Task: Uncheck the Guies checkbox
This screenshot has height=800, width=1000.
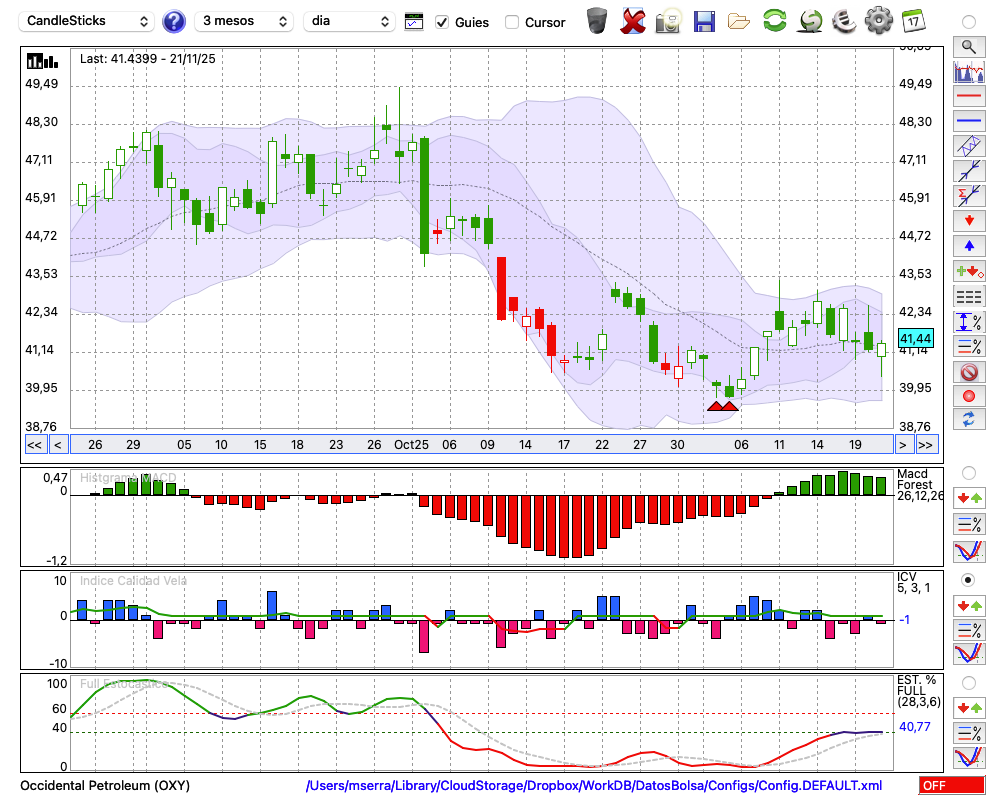Action: [x=443, y=22]
